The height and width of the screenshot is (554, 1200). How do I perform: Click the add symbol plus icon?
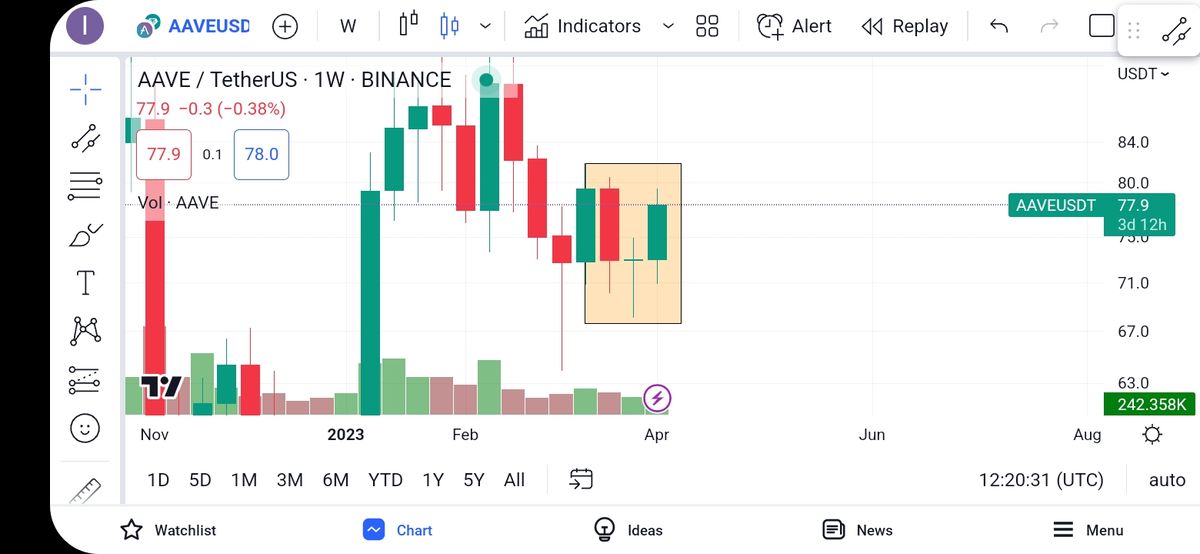coord(285,26)
